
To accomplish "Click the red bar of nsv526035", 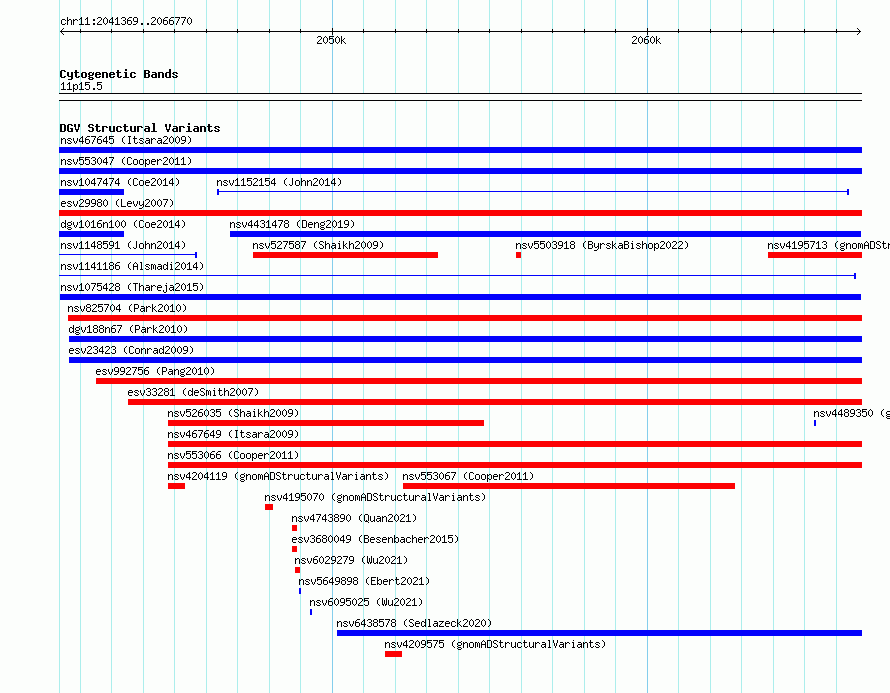I will click(326, 423).
